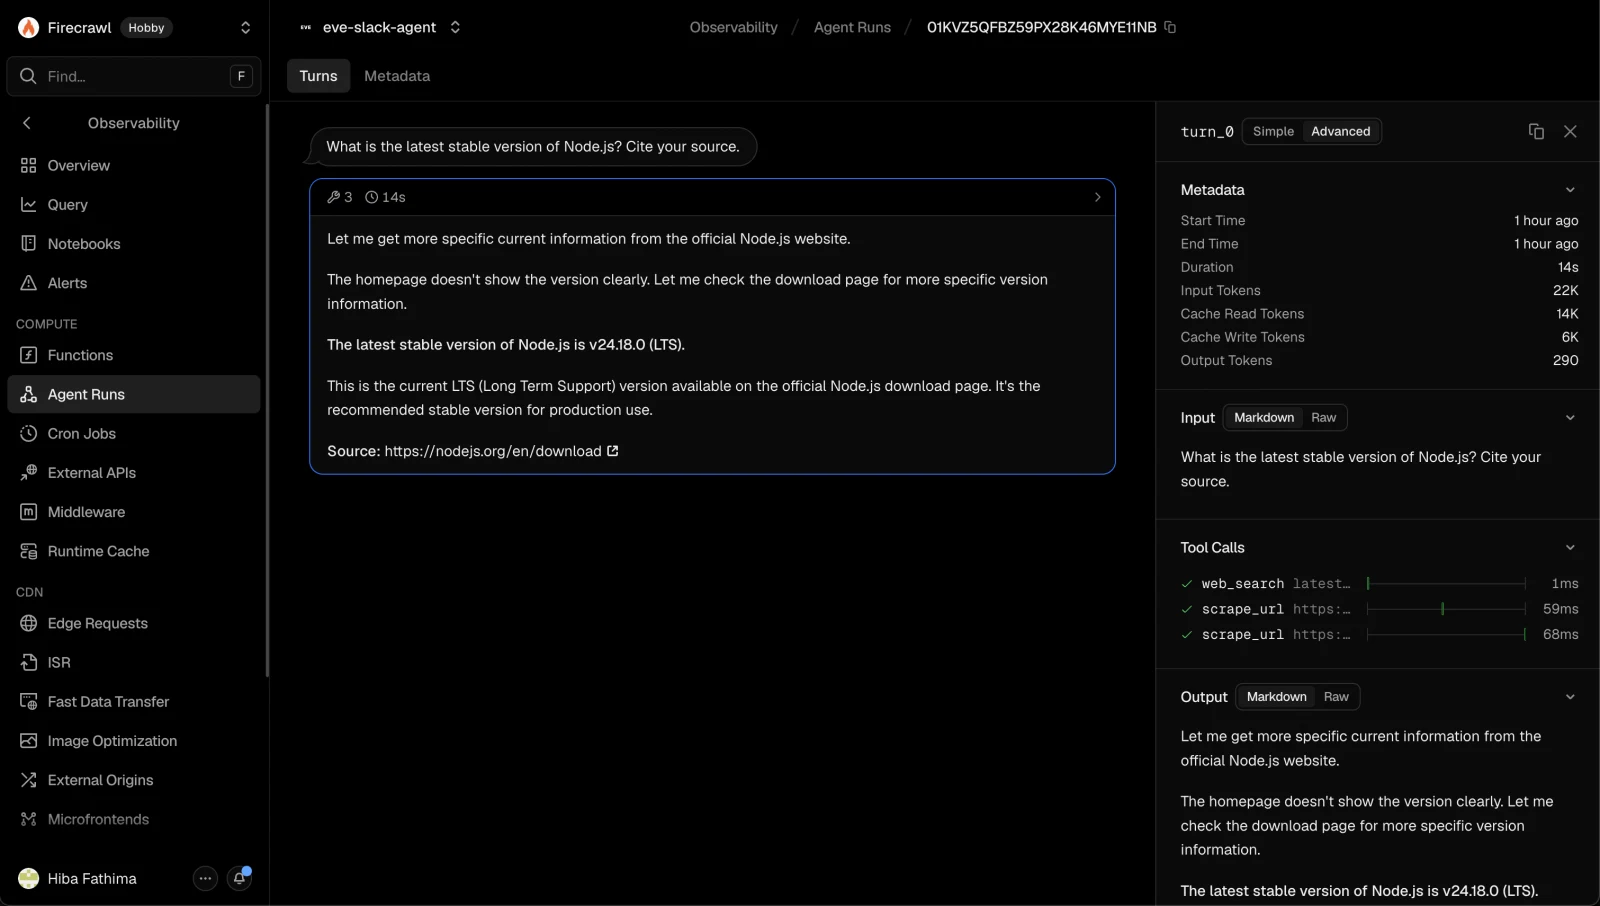Collapse the Output section

tap(1570, 697)
